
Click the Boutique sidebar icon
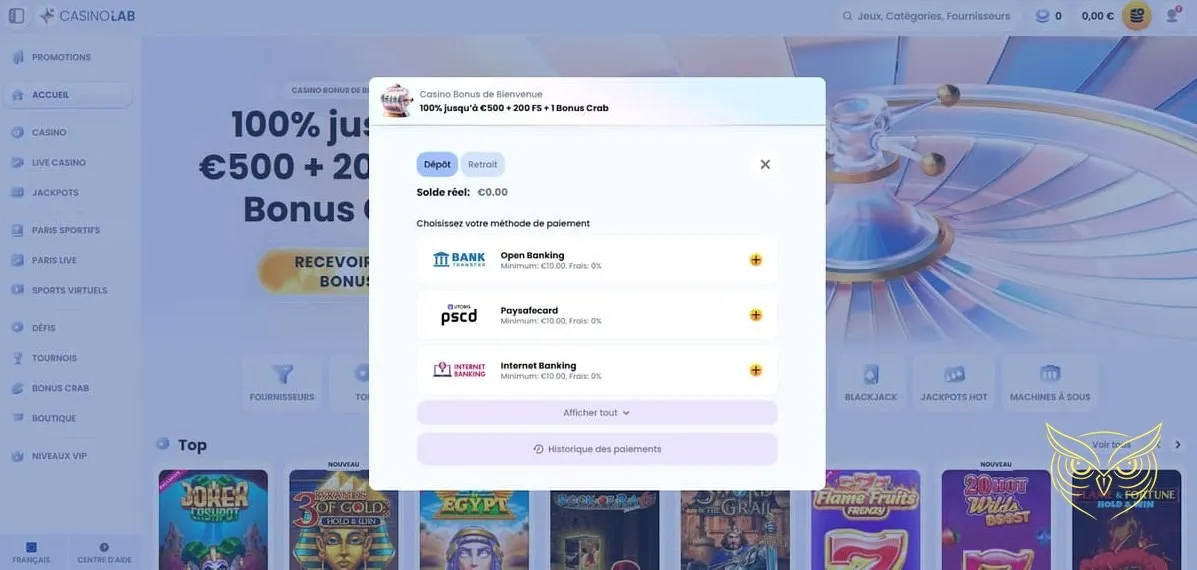(x=18, y=418)
